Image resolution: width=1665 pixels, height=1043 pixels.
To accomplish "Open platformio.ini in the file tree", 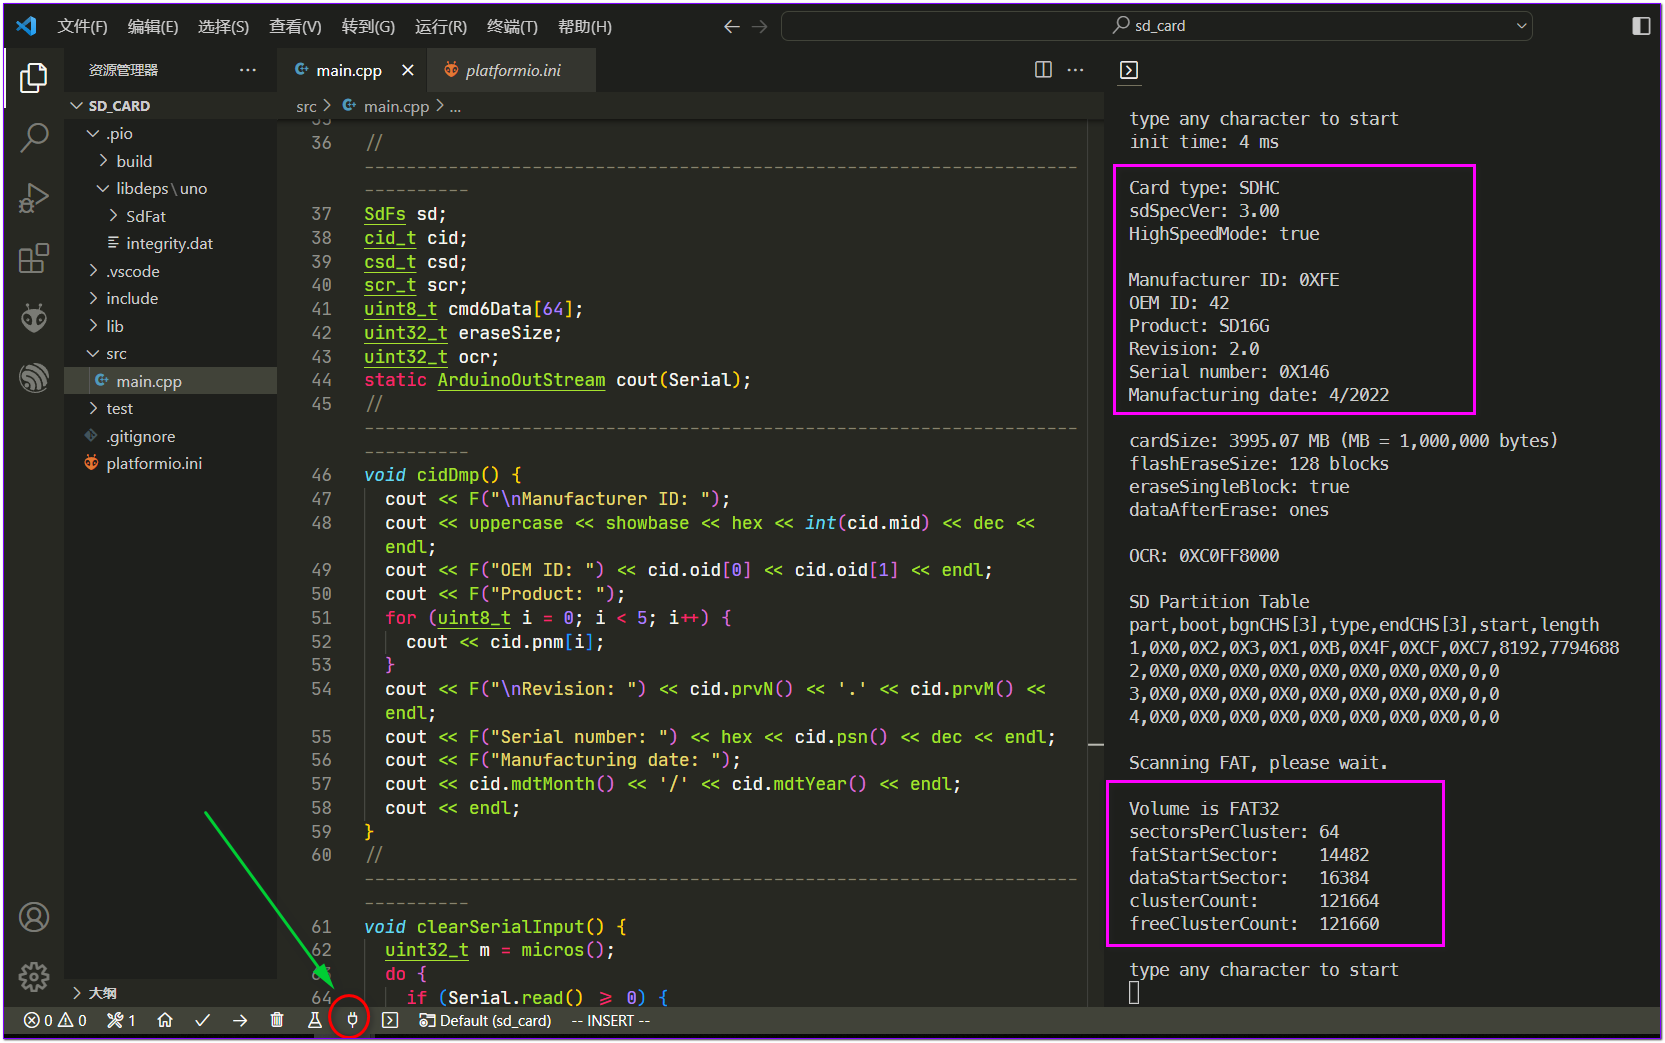I will (x=170, y=464).
